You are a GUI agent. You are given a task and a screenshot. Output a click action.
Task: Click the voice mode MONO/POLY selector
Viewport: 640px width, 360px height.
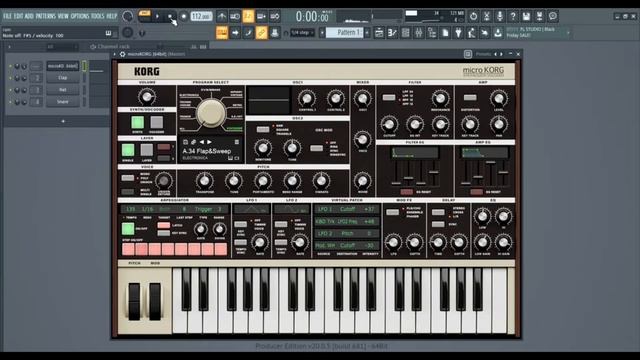click(x=128, y=178)
